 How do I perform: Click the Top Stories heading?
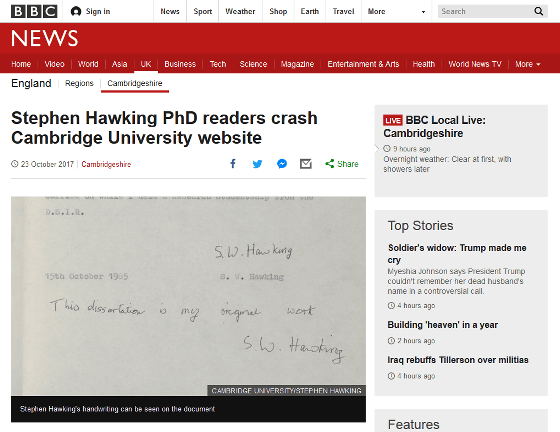pyautogui.click(x=420, y=226)
